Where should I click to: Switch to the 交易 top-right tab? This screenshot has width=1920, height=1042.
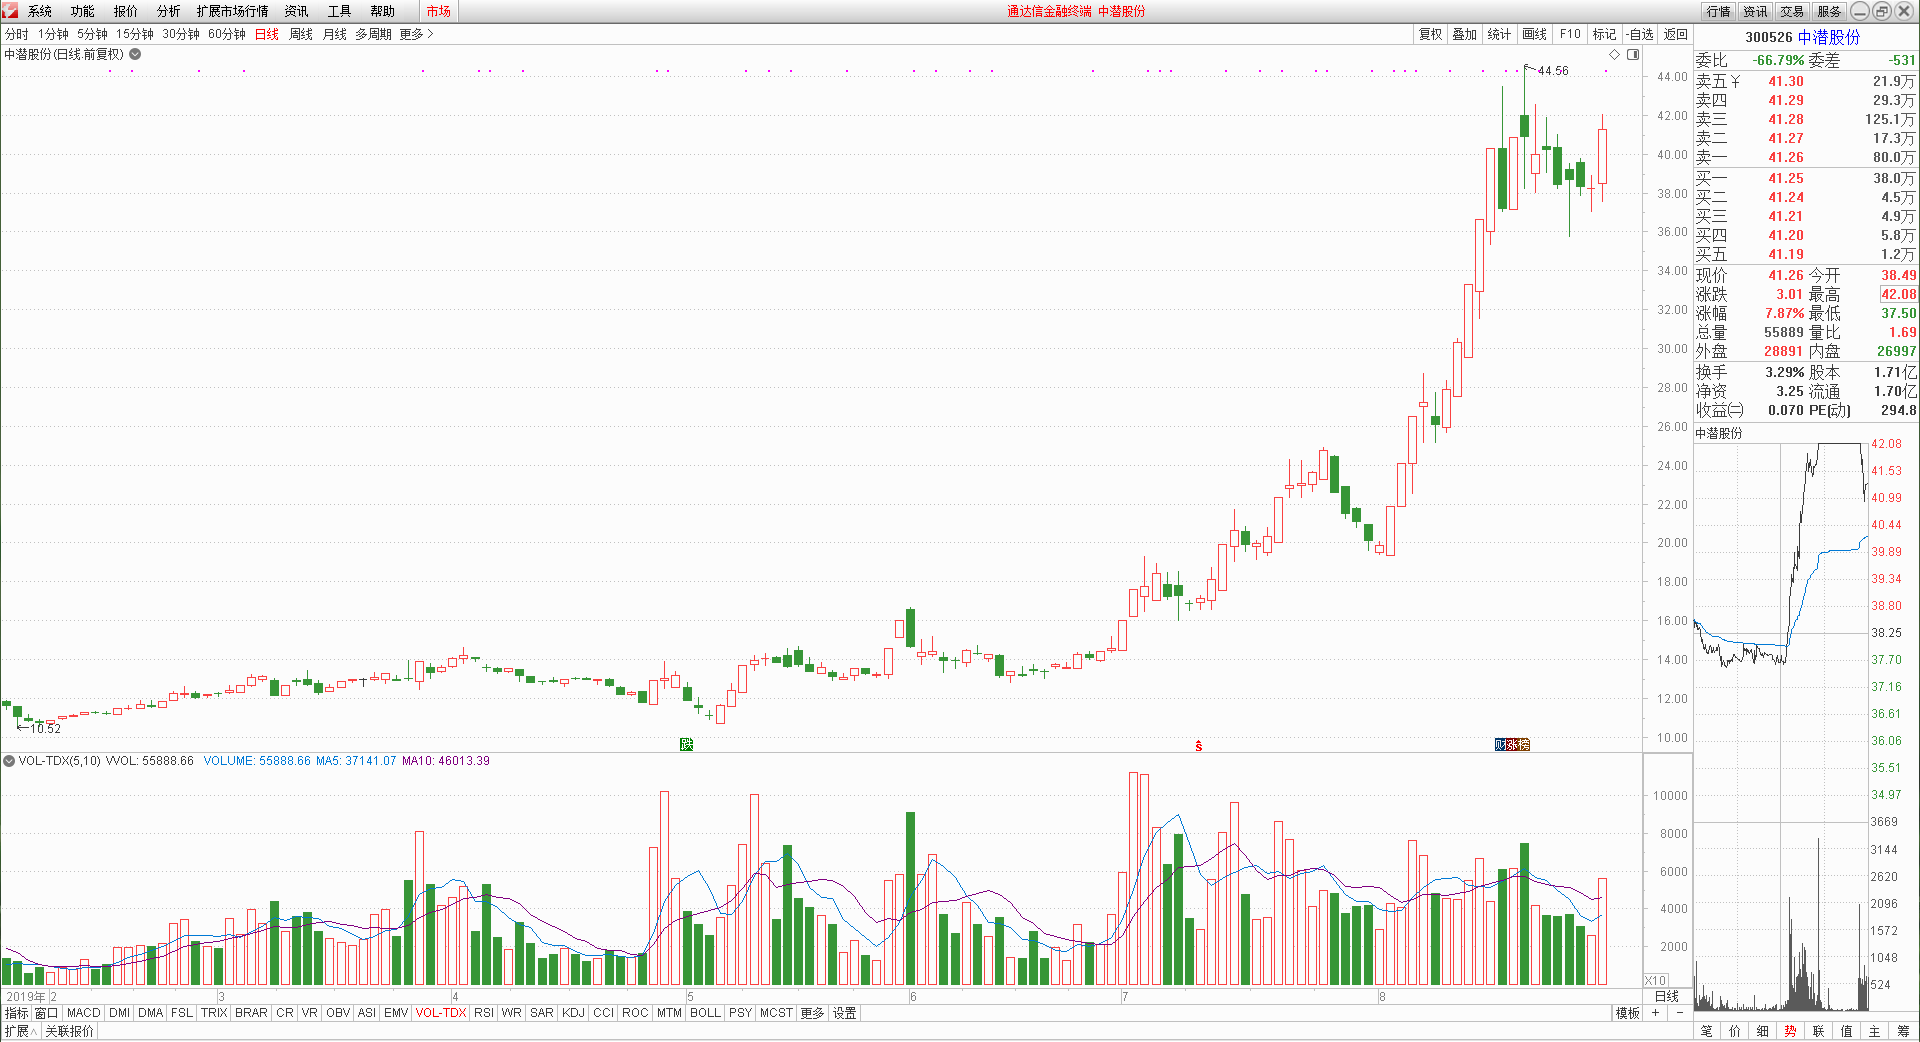pos(1792,11)
